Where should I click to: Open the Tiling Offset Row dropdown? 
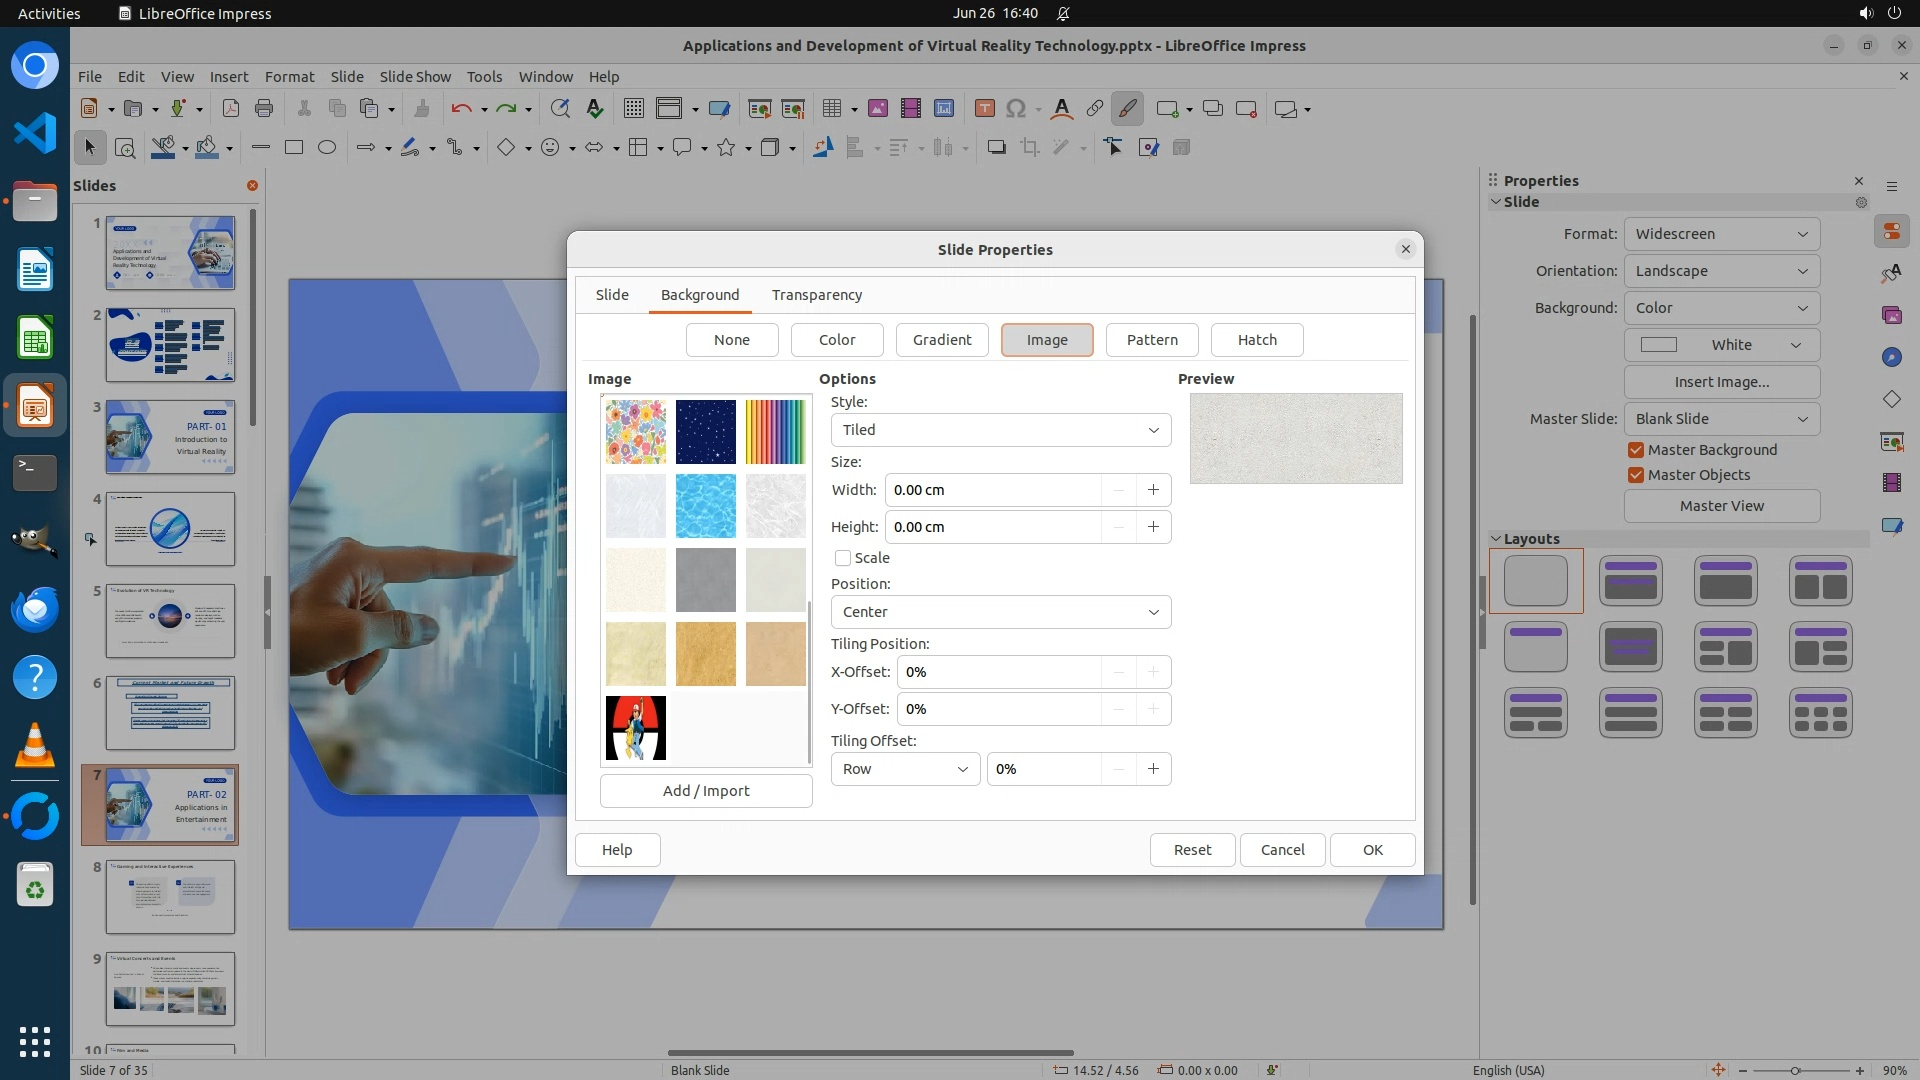(905, 769)
